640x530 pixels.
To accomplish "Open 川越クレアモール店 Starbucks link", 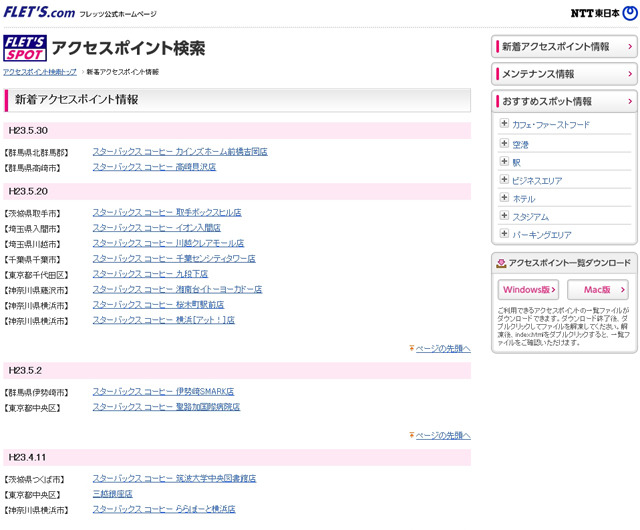I will (168, 243).
